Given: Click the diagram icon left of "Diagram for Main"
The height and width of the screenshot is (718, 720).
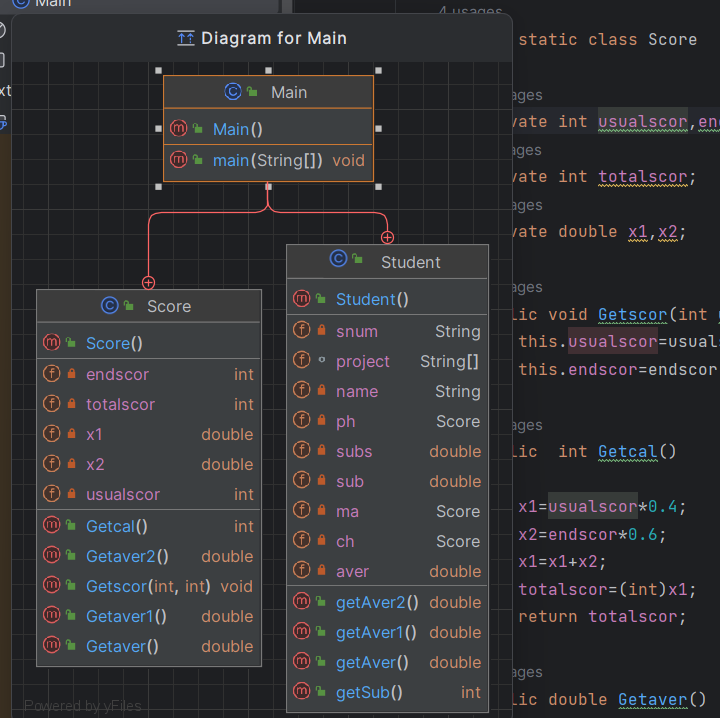Looking at the screenshot, I should click(186, 39).
